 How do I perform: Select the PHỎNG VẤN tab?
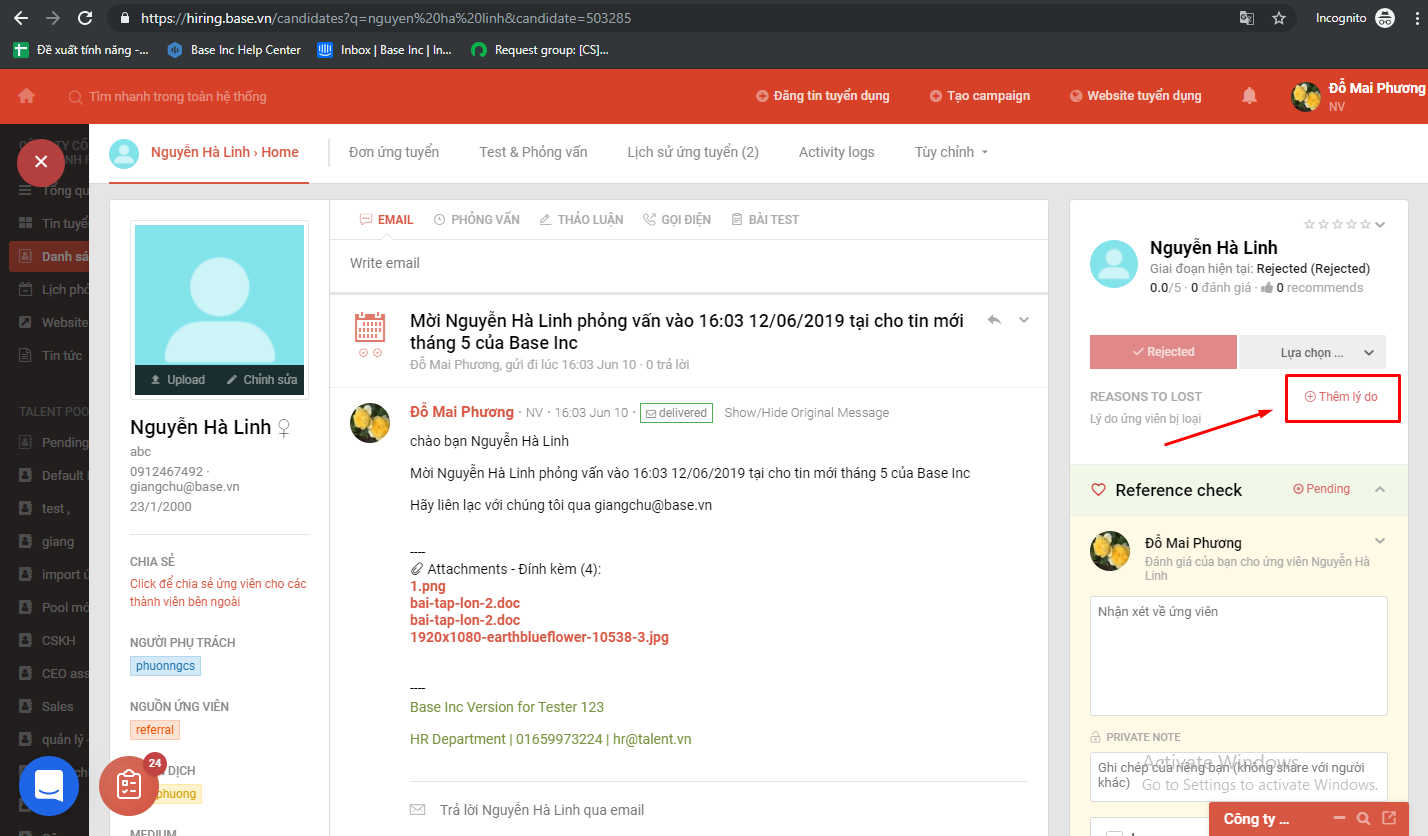click(x=477, y=219)
